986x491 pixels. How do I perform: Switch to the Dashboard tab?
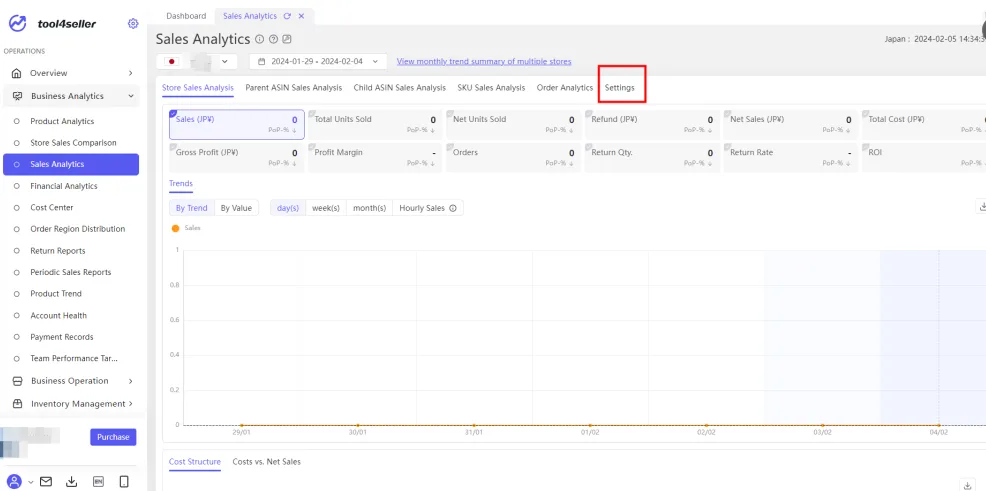[x=186, y=16]
